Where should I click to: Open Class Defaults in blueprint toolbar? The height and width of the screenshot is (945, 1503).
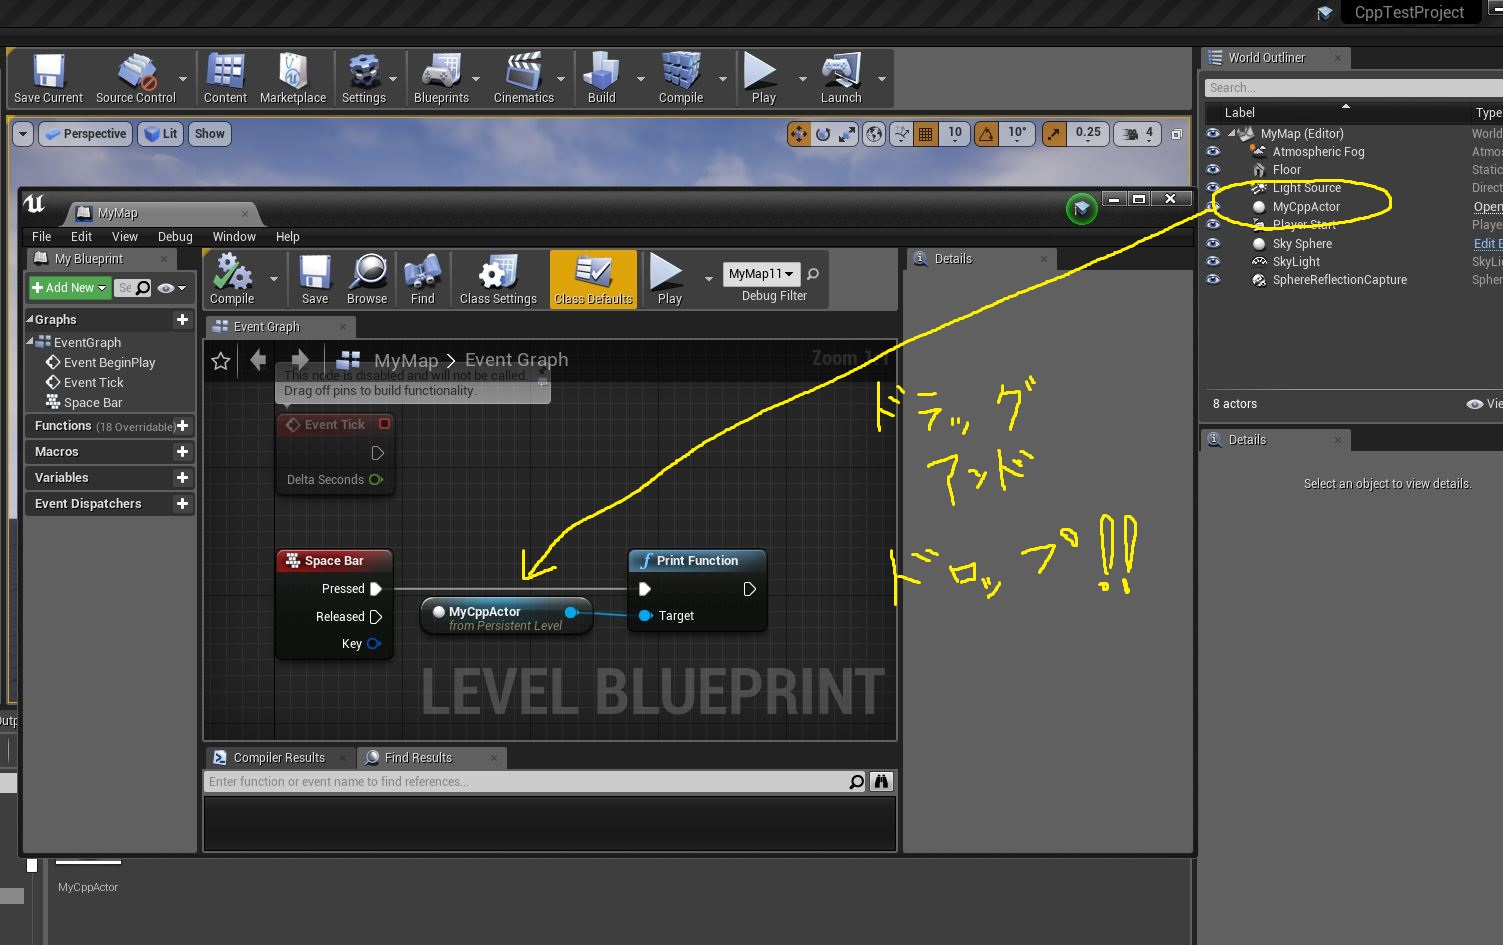tap(594, 279)
